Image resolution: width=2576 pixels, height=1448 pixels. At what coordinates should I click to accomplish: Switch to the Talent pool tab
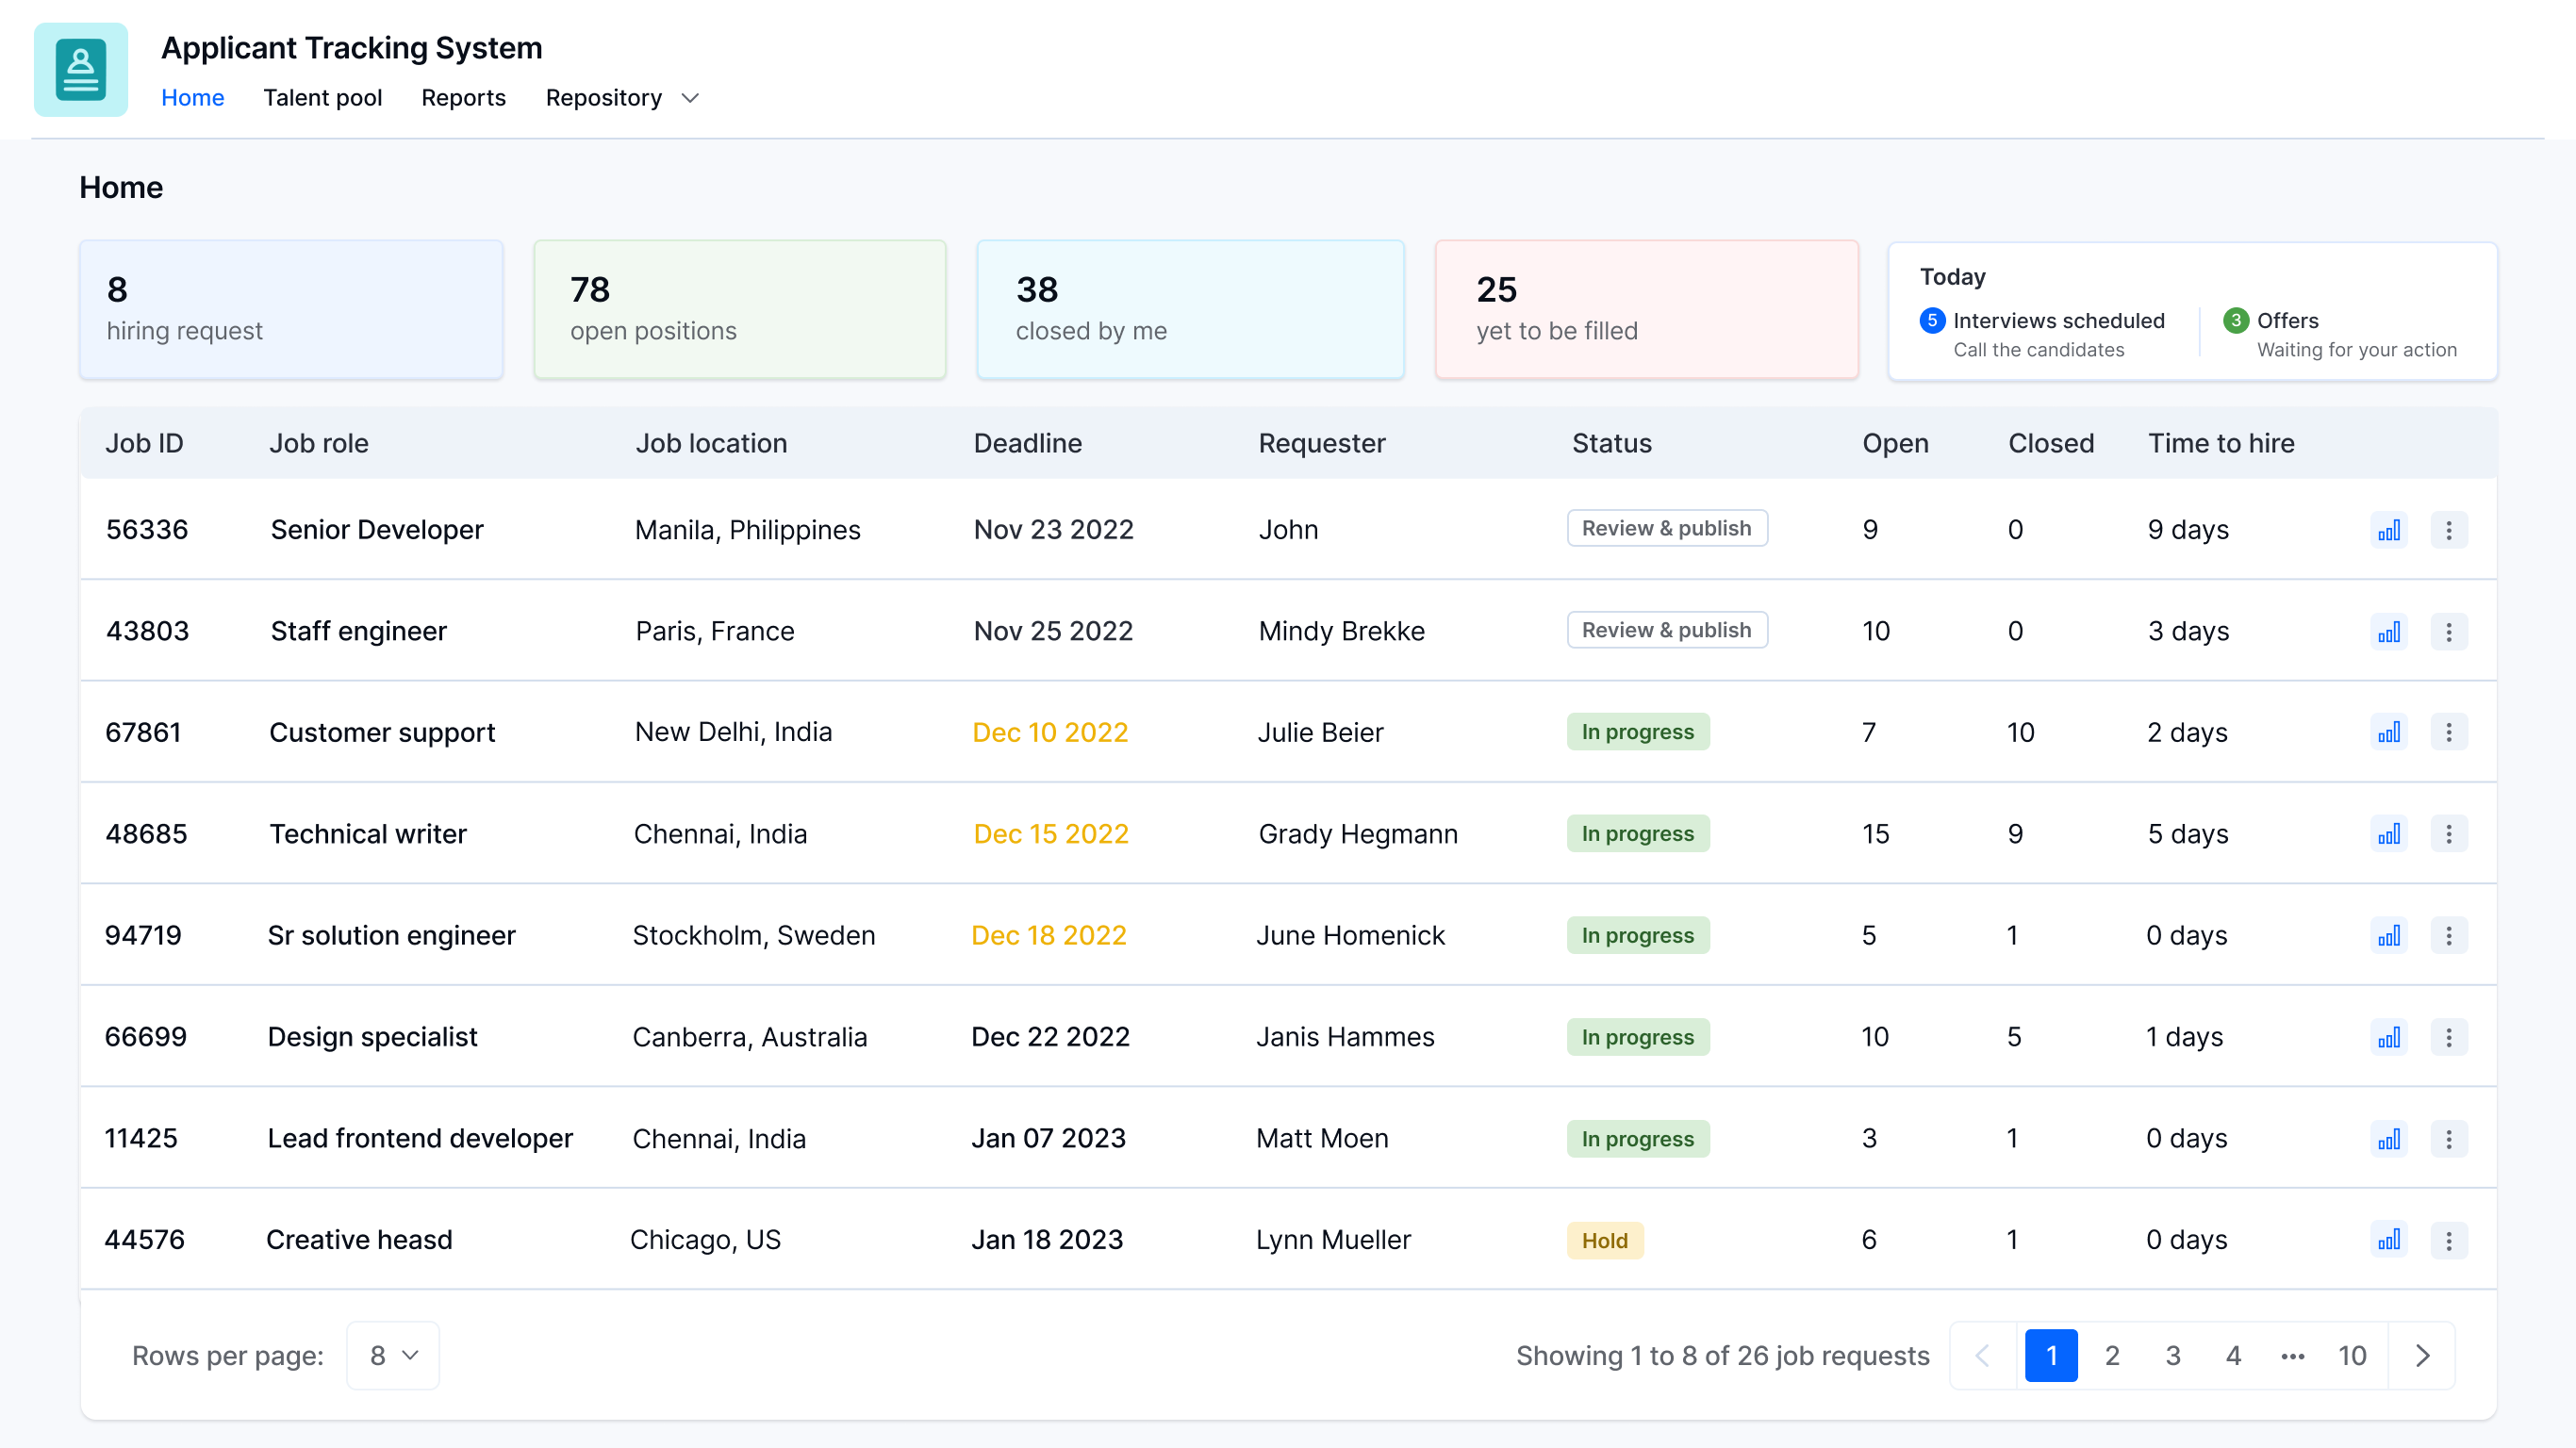click(x=322, y=98)
